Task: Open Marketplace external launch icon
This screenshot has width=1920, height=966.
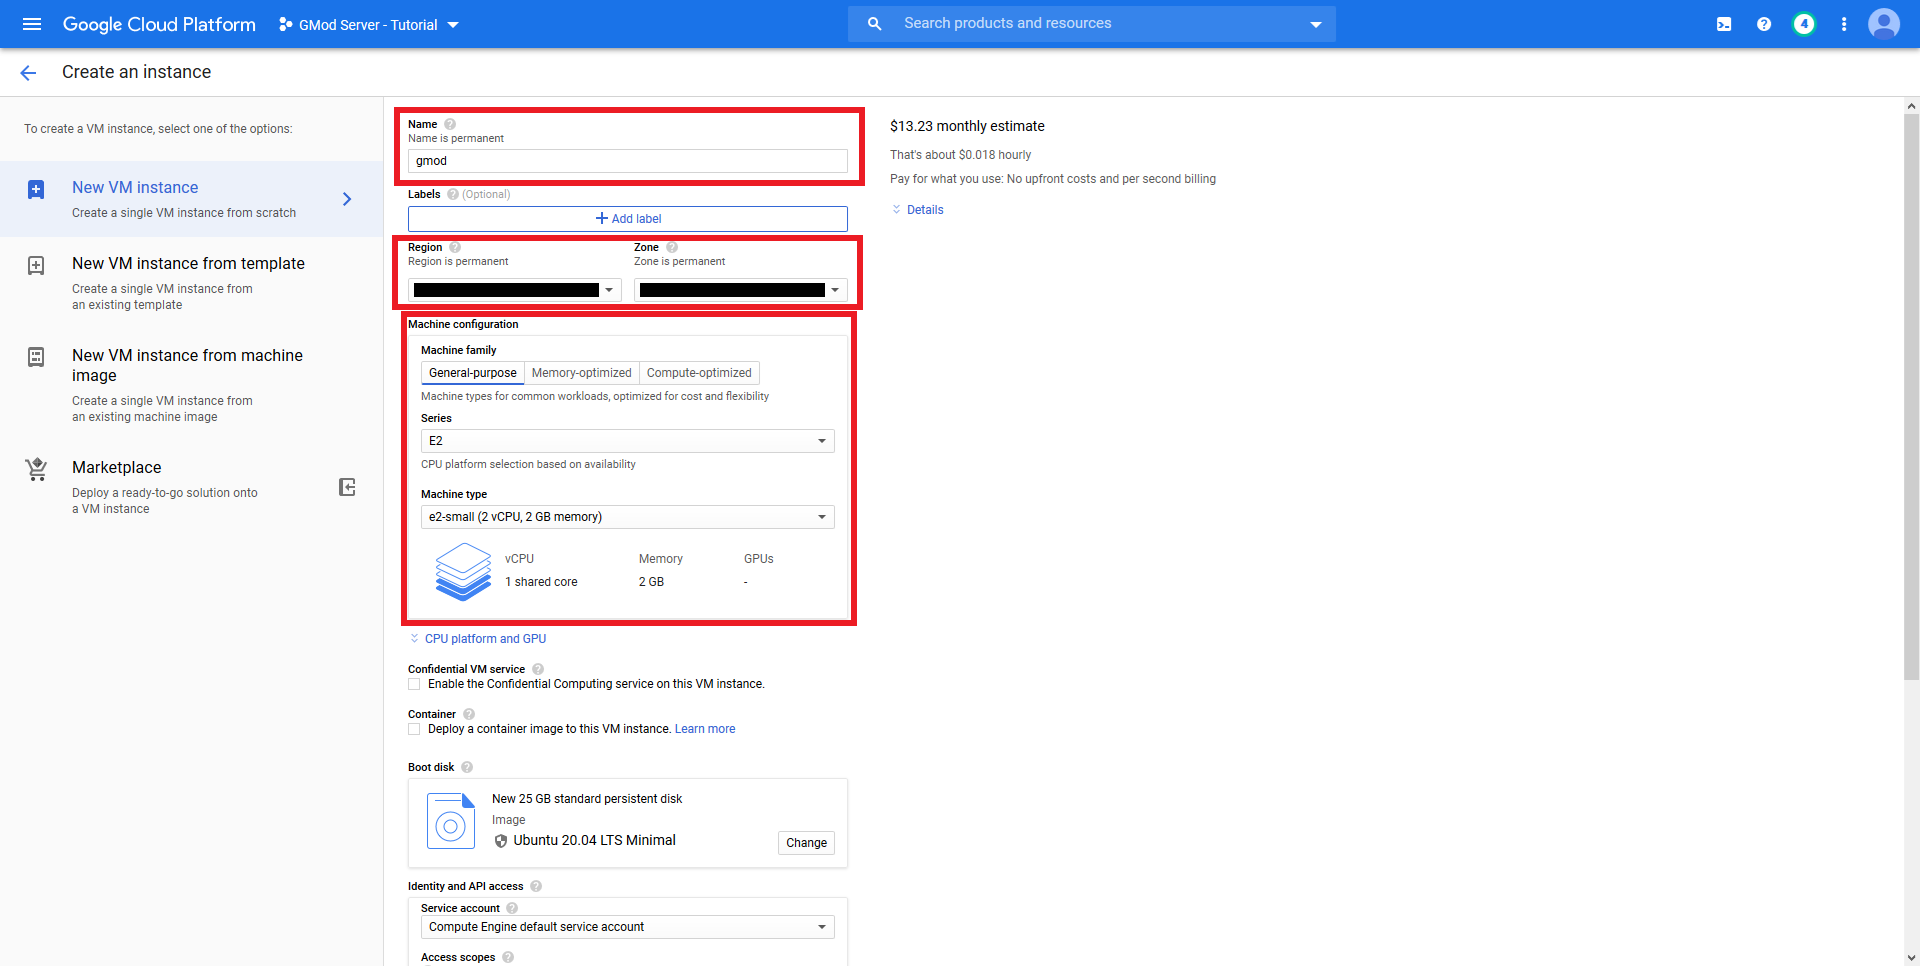Action: coord(347,487)
